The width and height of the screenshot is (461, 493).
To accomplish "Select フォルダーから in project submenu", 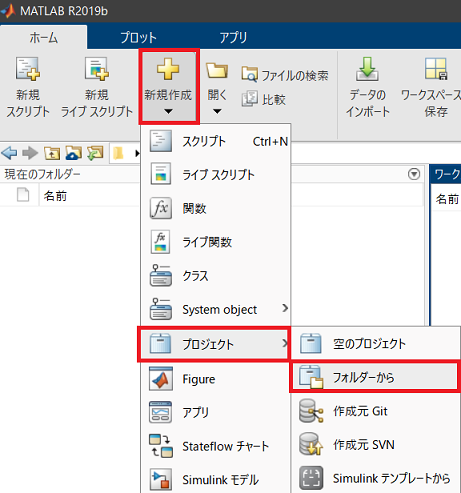I will pyautogui.click(x=375, y=377).
